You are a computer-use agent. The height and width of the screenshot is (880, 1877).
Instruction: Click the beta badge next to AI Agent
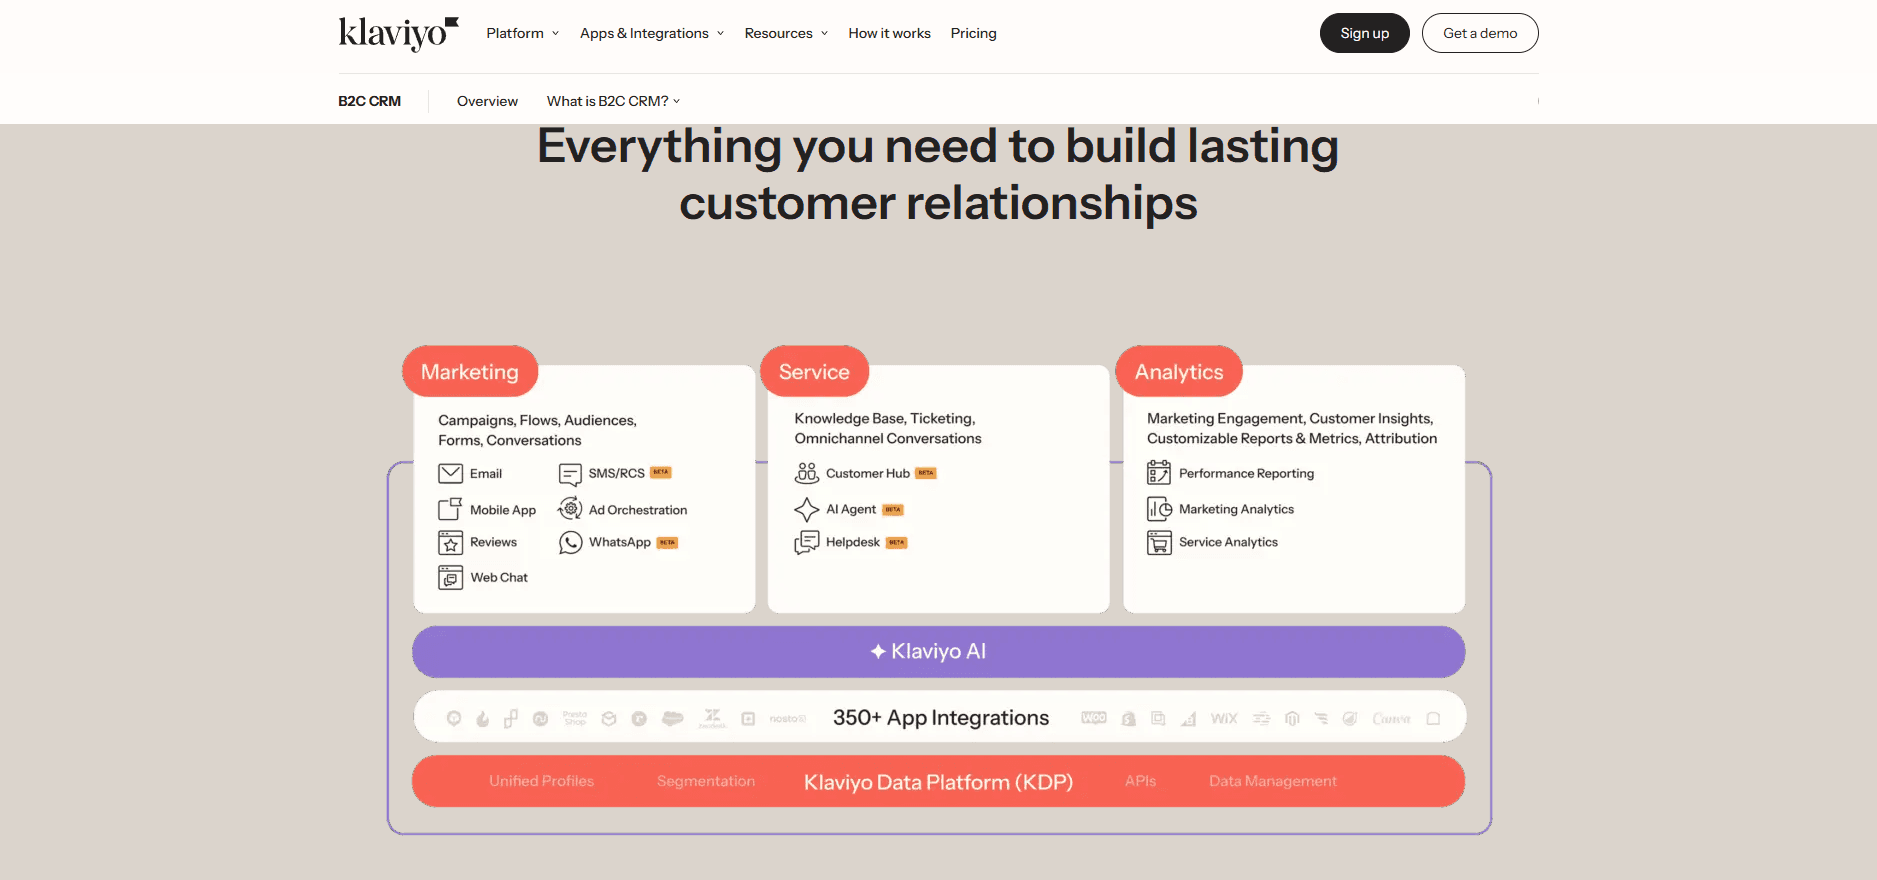(x=893, y=510)
